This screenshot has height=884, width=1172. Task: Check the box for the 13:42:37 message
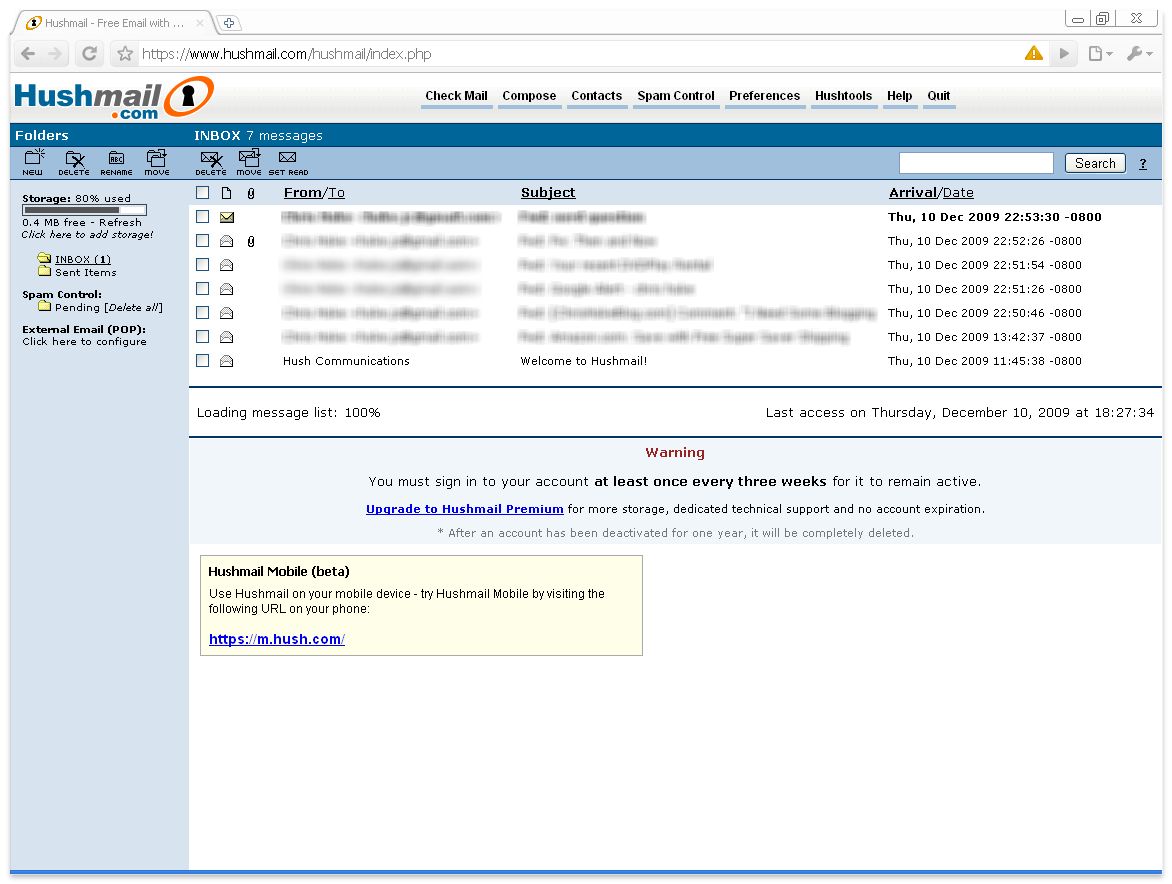tap(203, 336)
